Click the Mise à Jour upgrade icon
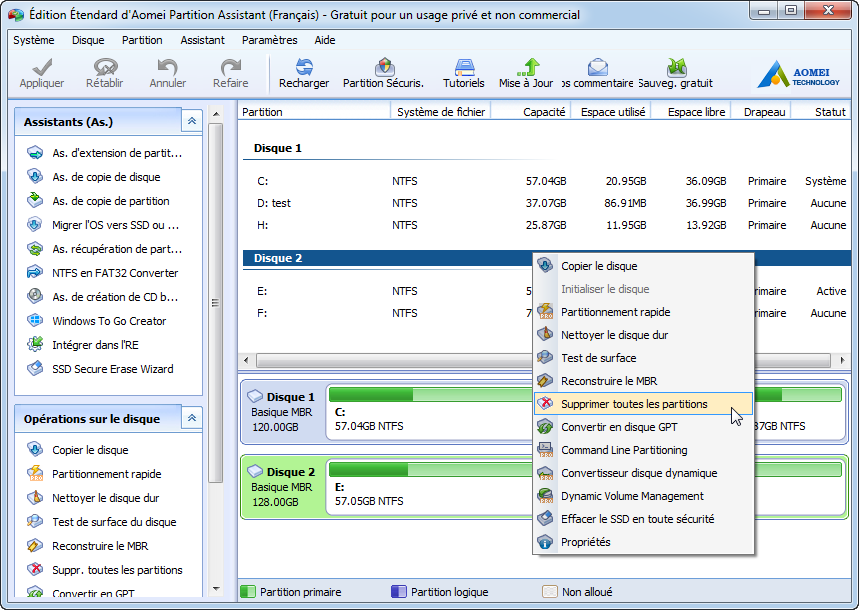This screenshot has width=859, height=610. (x=527, y=67)
